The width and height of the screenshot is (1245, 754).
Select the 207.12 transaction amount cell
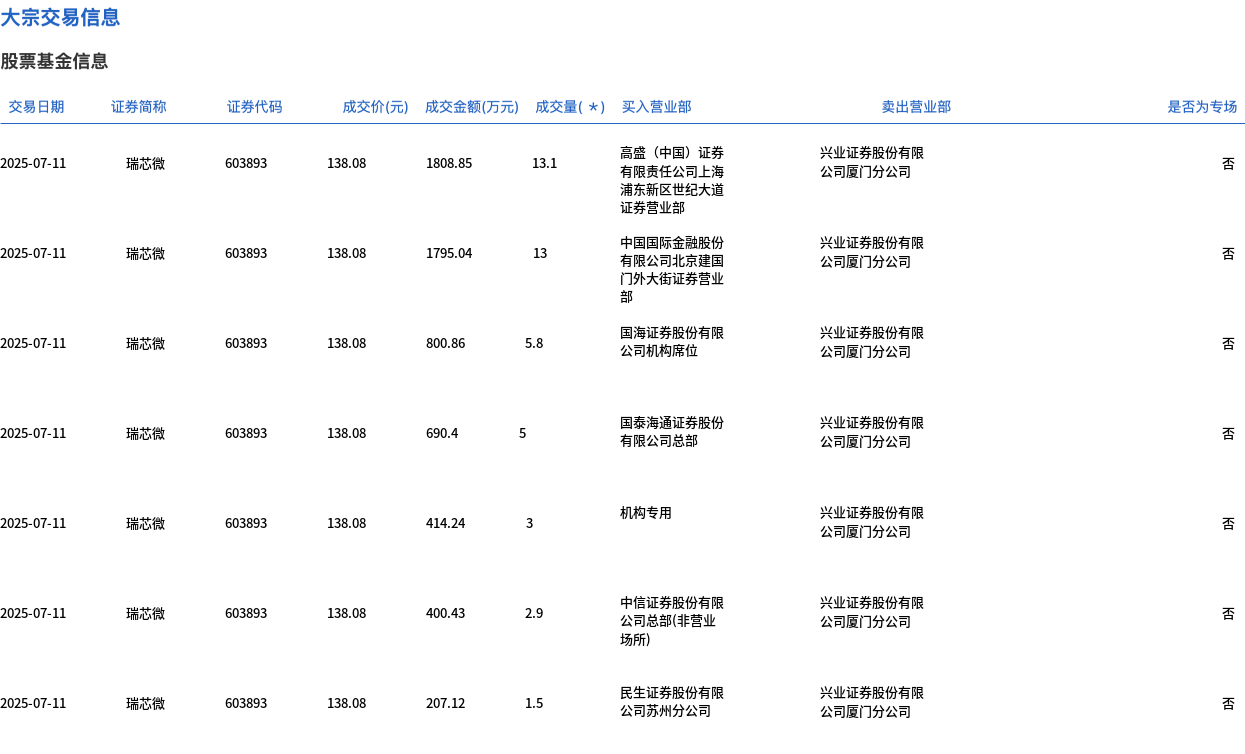(445, 703)
